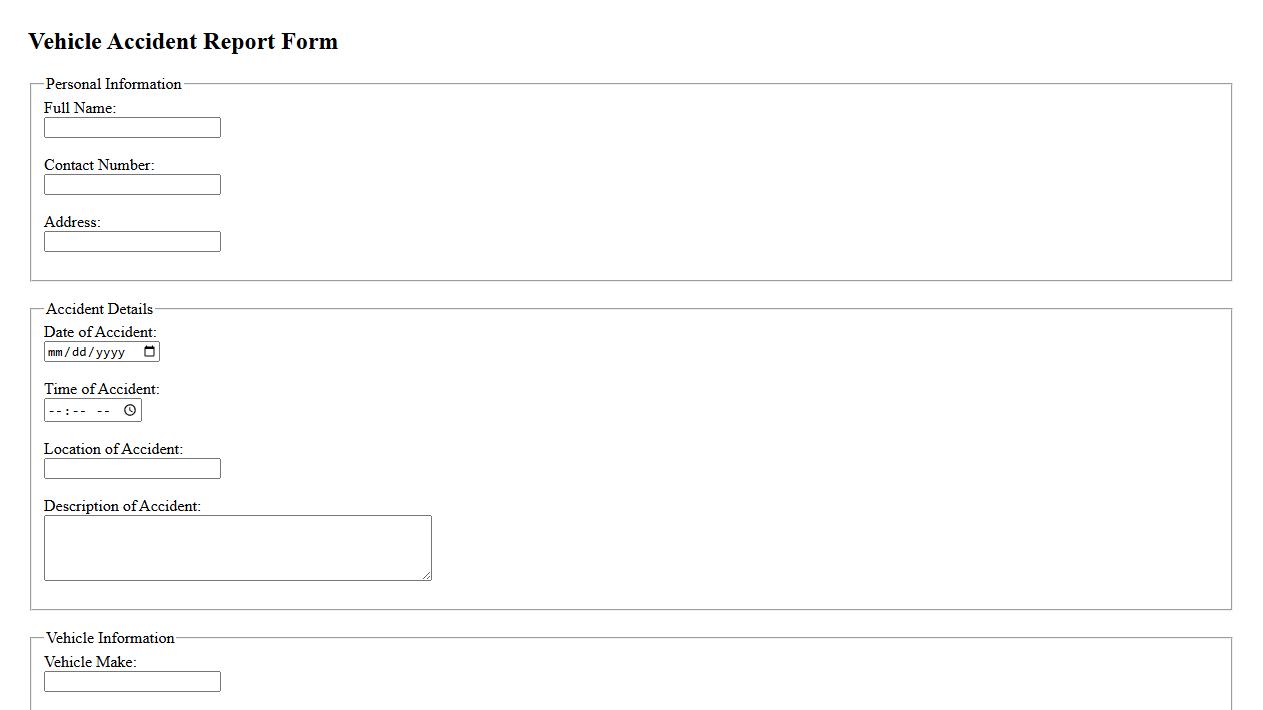Open the calendar picker for accident date
The image size is (1263, 710).
click(x=150, y=351)
